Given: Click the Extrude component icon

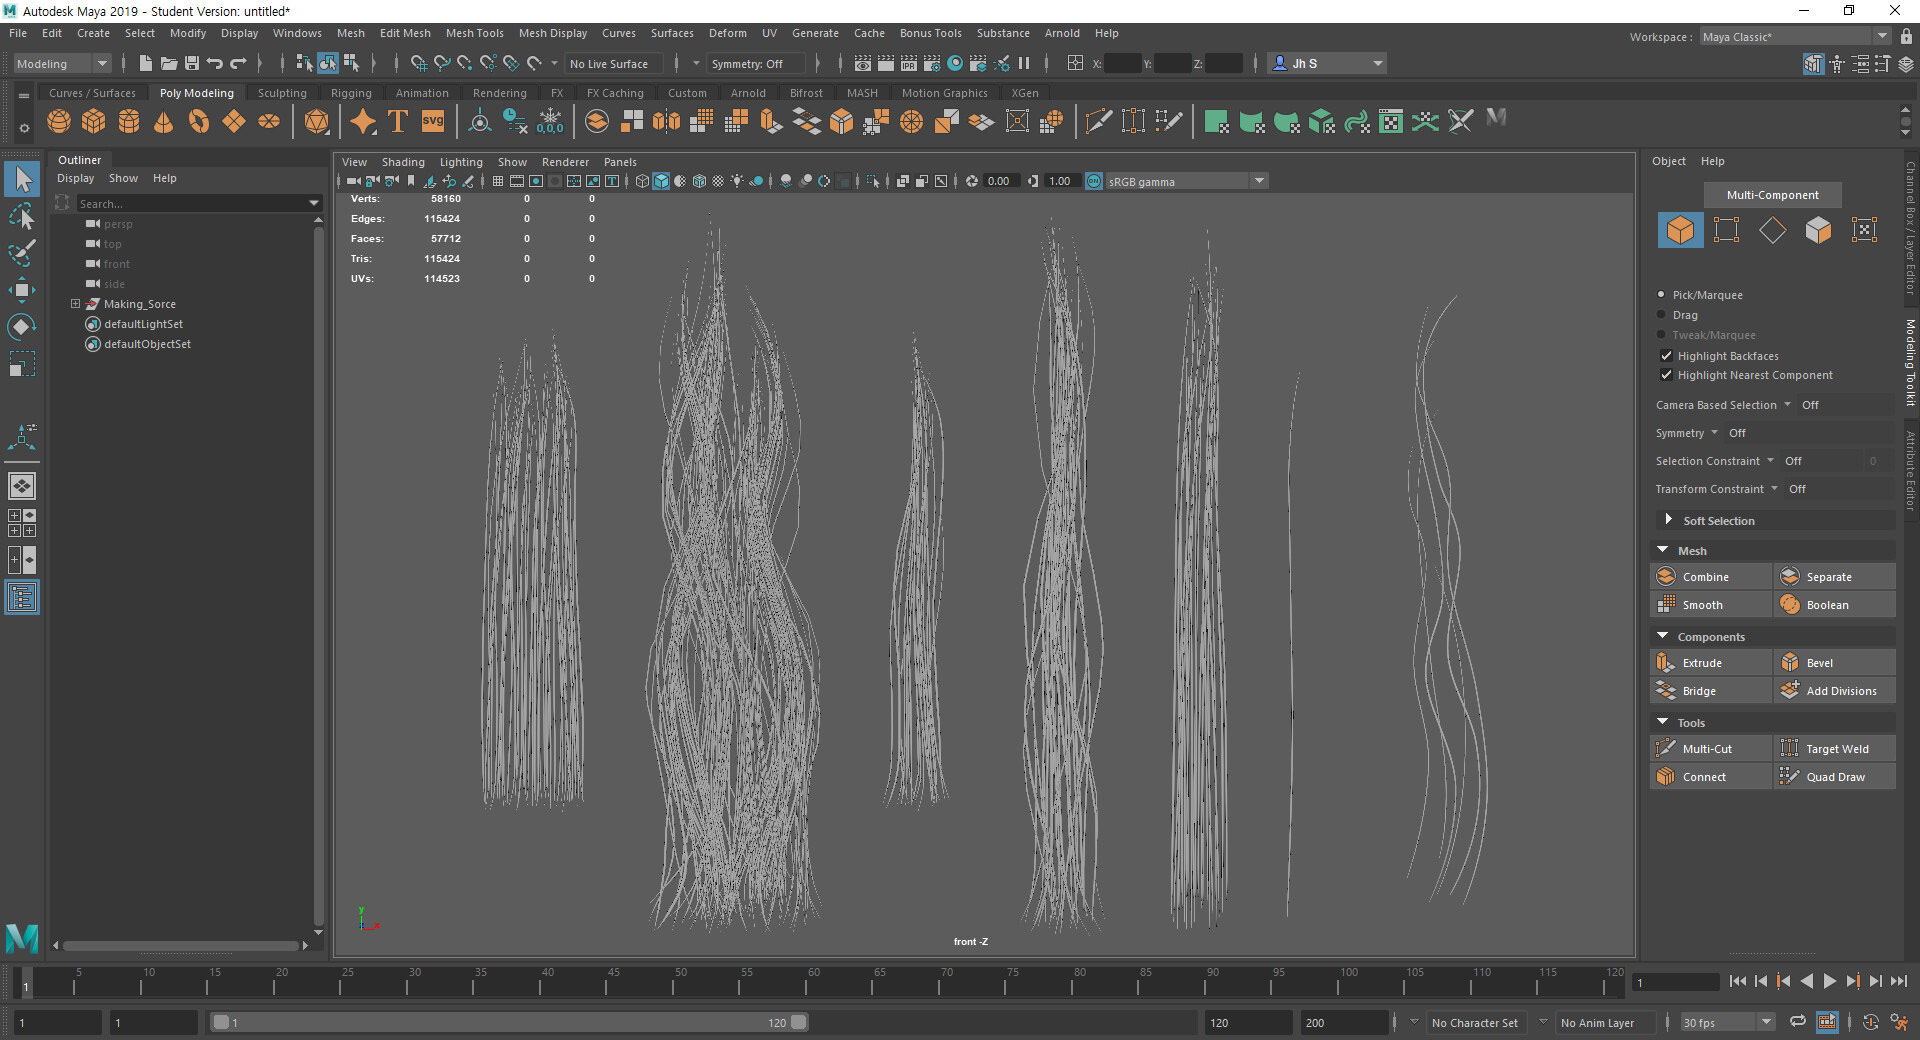Looking at the screenshot, I should point(1666,663).
